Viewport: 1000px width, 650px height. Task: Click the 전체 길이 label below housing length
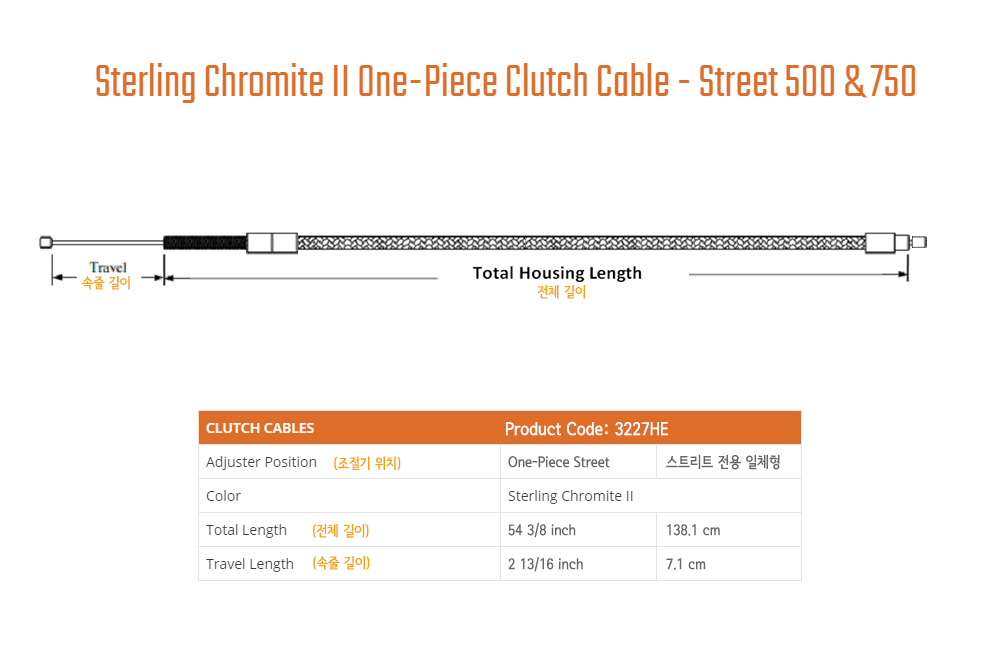pos(561,292)
